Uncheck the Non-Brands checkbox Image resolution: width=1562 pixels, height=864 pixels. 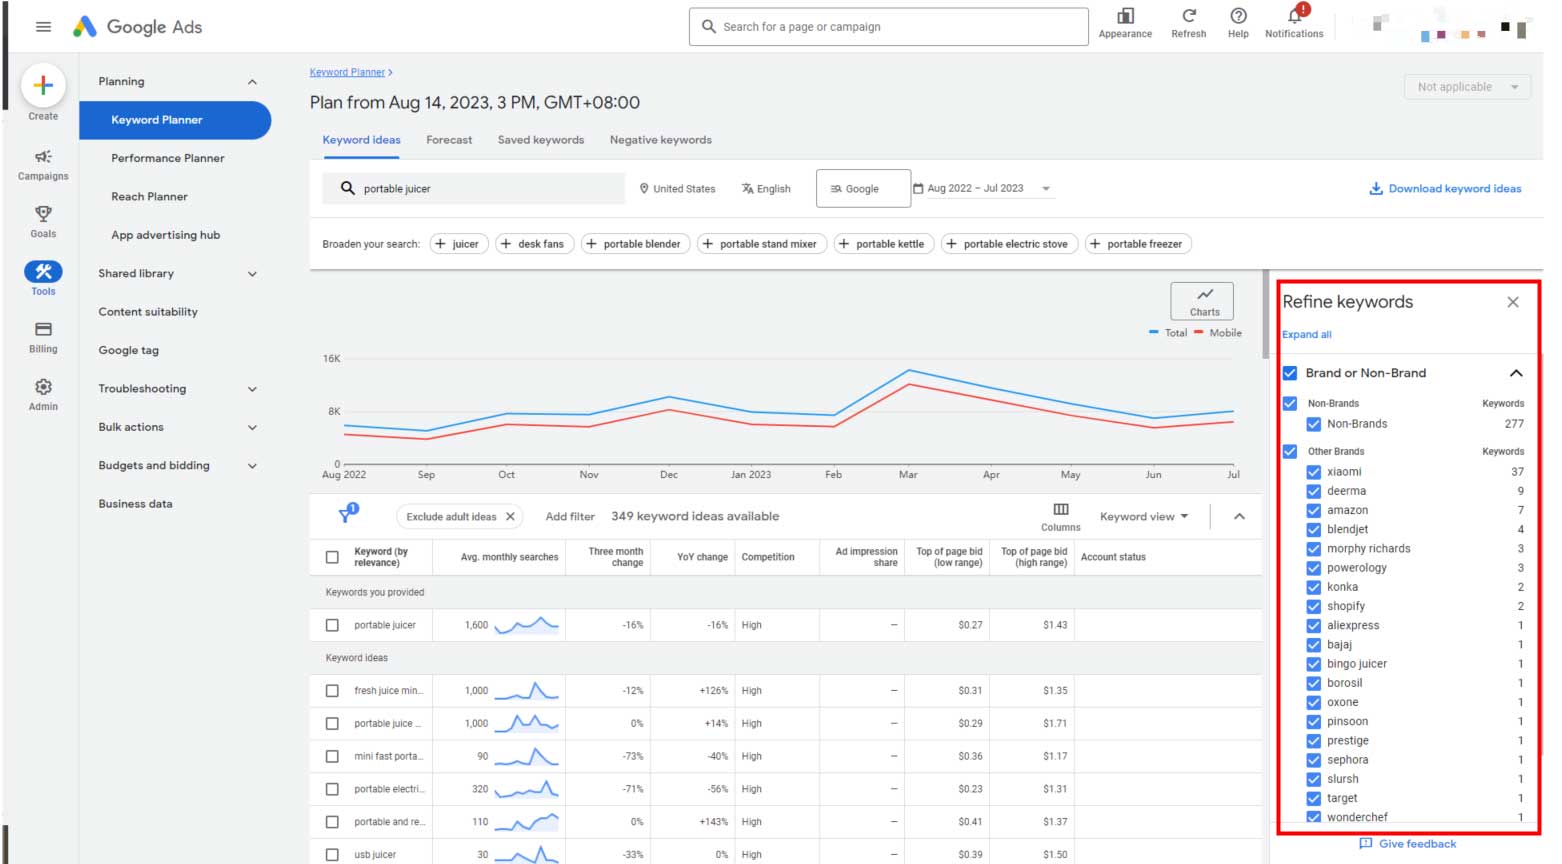(1314, 424)
